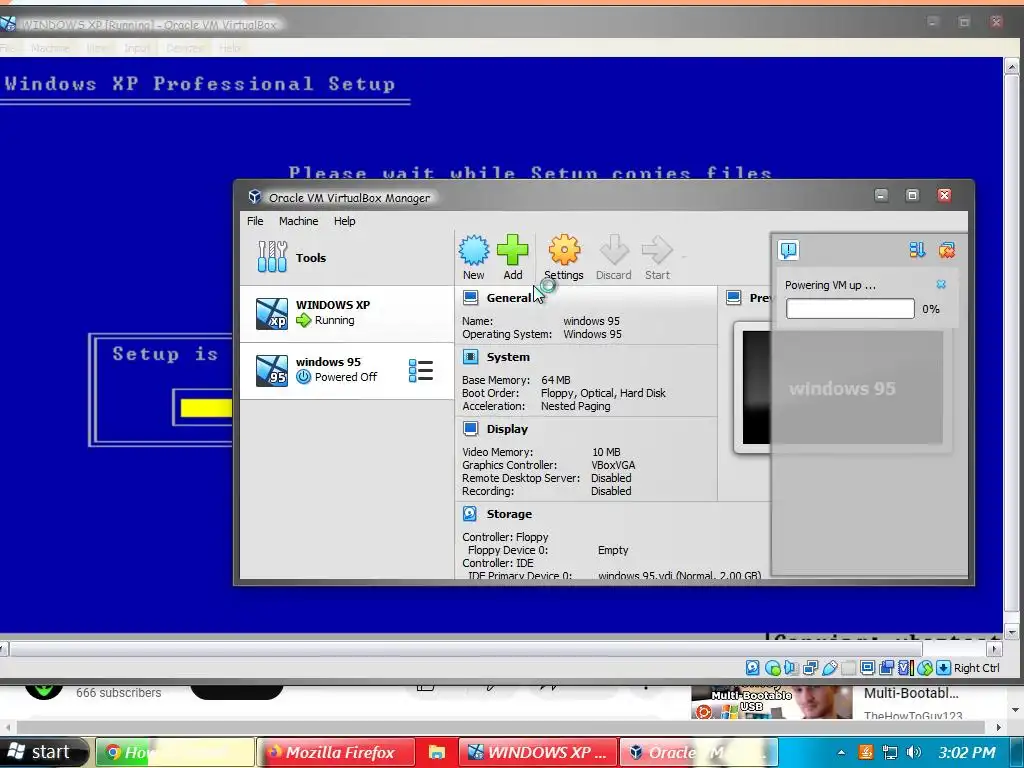Open Devices menu in WINDOWS XP VM window
Image resolution: width=1024 pixels, height=768 pixels.
[185, 48]
